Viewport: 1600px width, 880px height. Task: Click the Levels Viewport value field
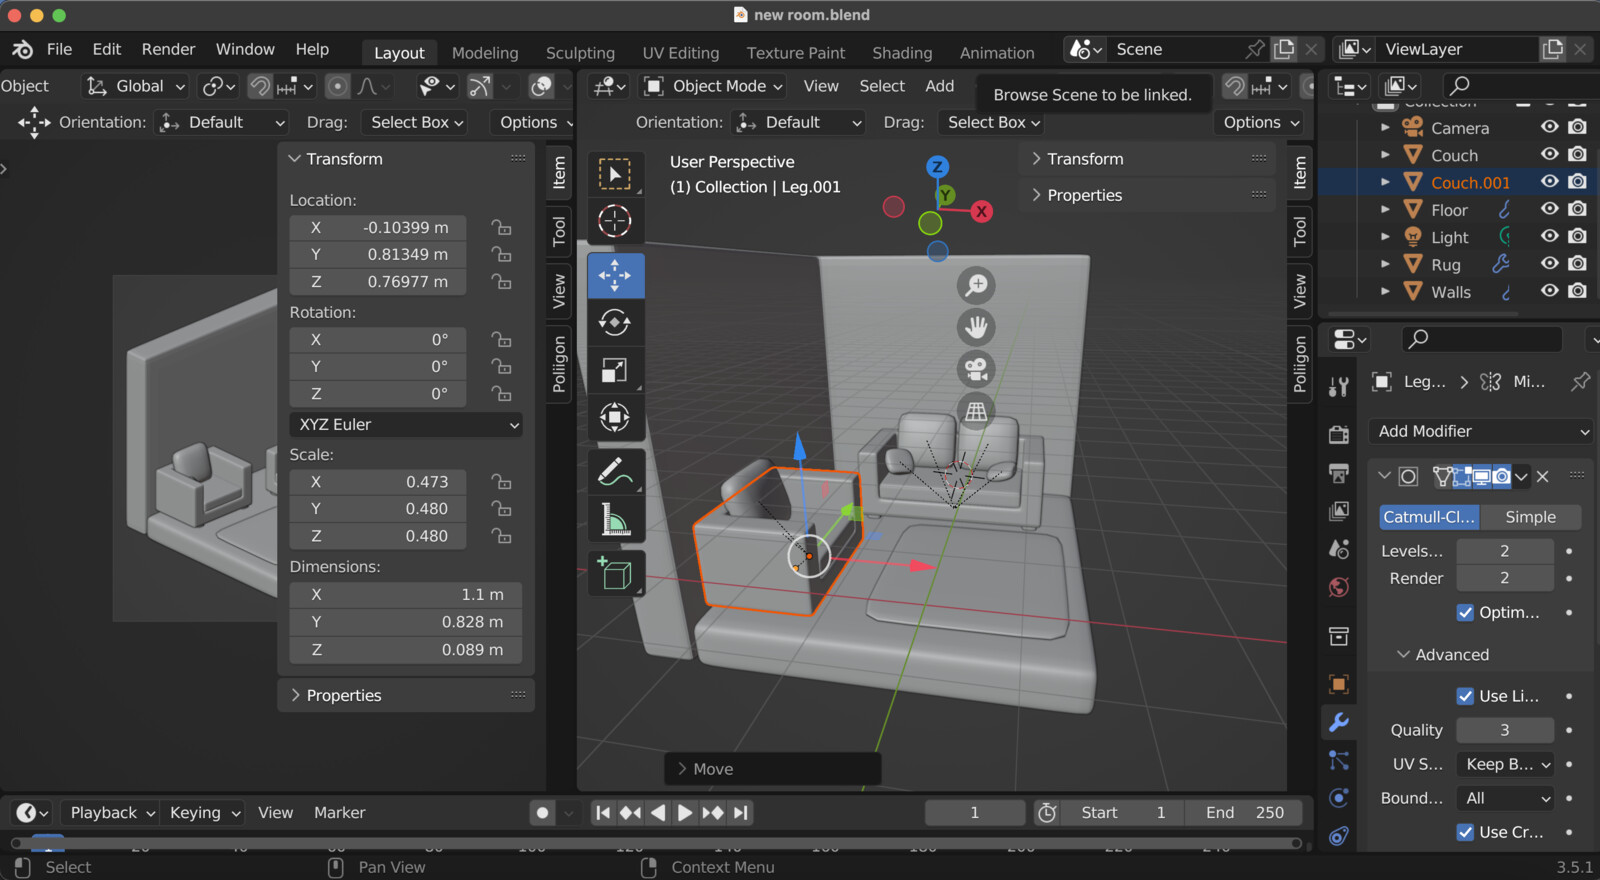(1505, 551)
